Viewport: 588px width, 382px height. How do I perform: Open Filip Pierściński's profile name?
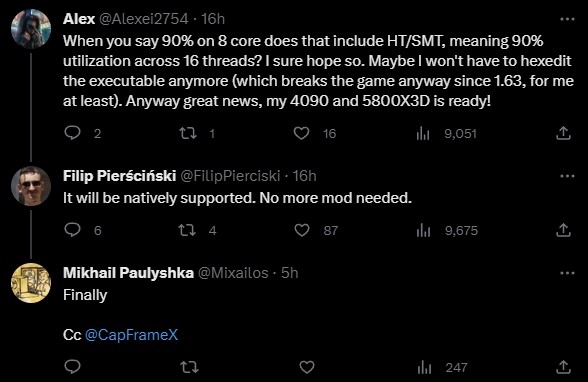119,175
